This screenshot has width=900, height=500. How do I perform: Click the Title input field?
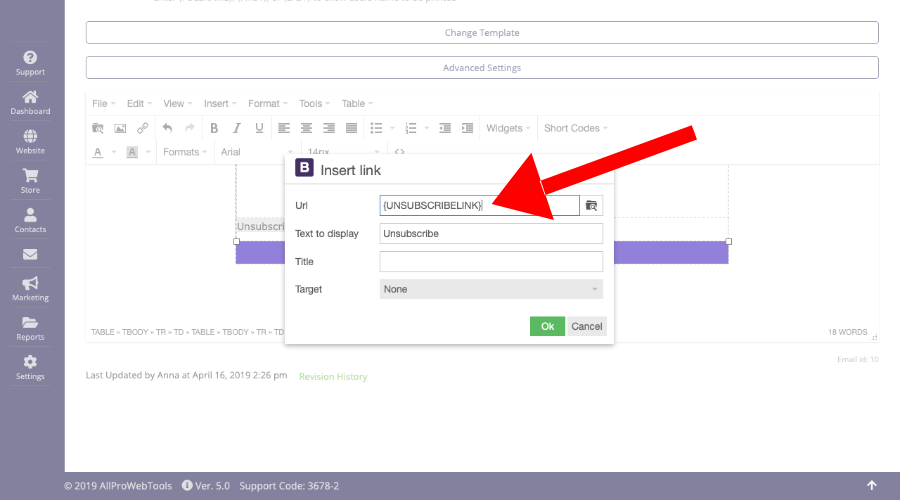click(x=491, y=261)
